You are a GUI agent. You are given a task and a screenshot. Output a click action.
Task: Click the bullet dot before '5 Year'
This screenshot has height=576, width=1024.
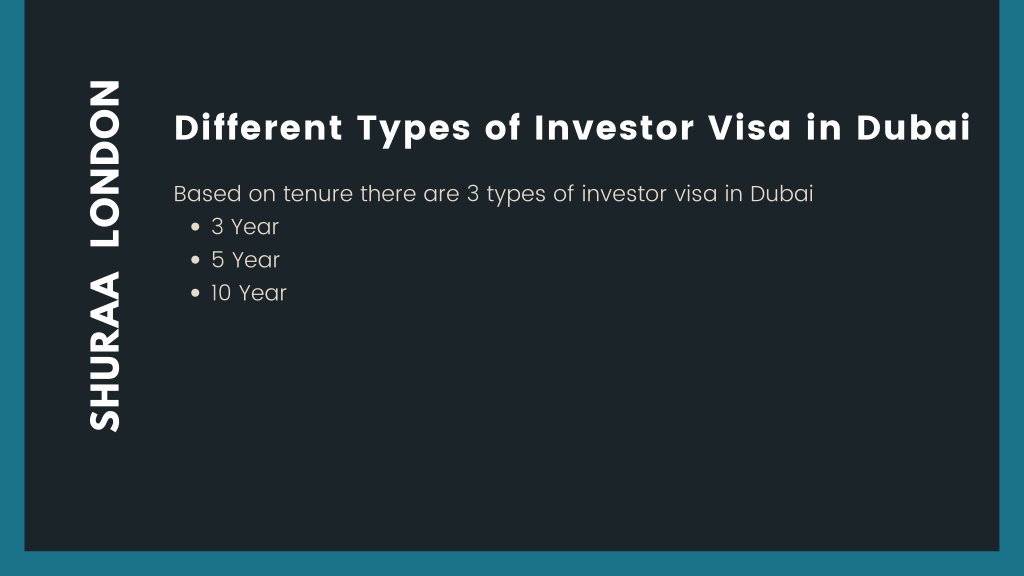click(x=195, y=260)
